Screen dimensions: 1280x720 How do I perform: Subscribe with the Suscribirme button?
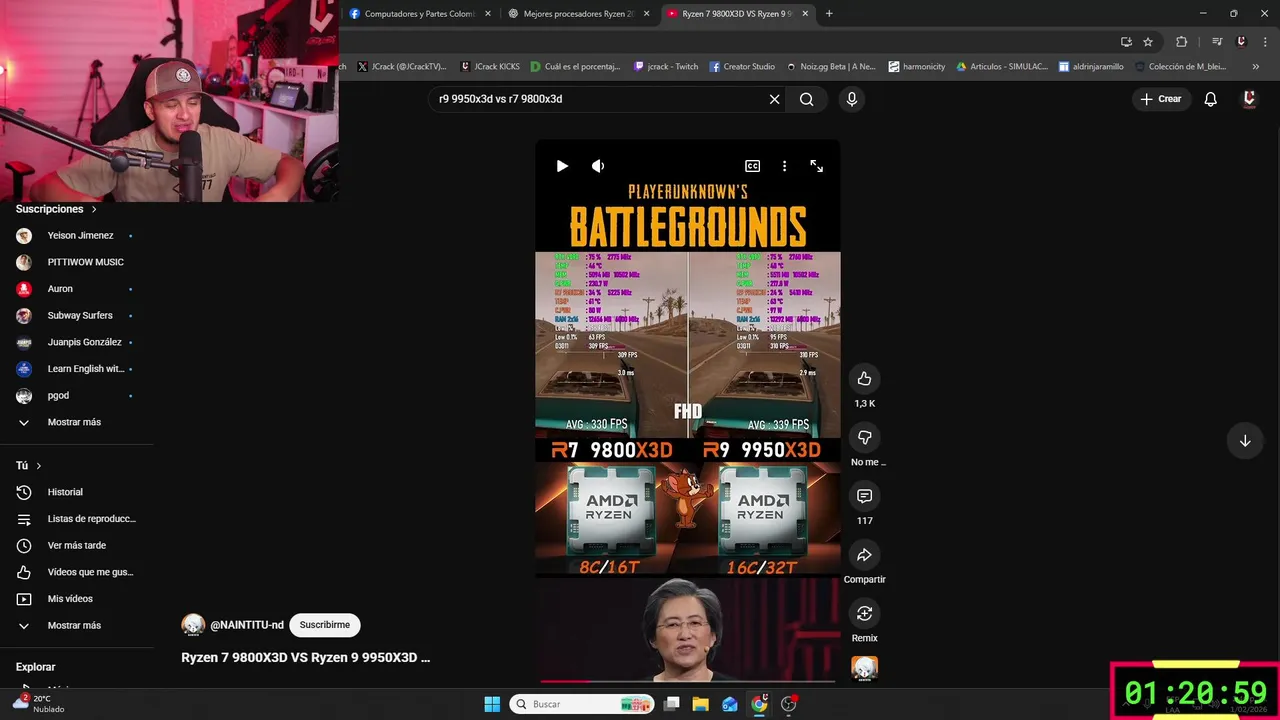[x=325, y=625]
